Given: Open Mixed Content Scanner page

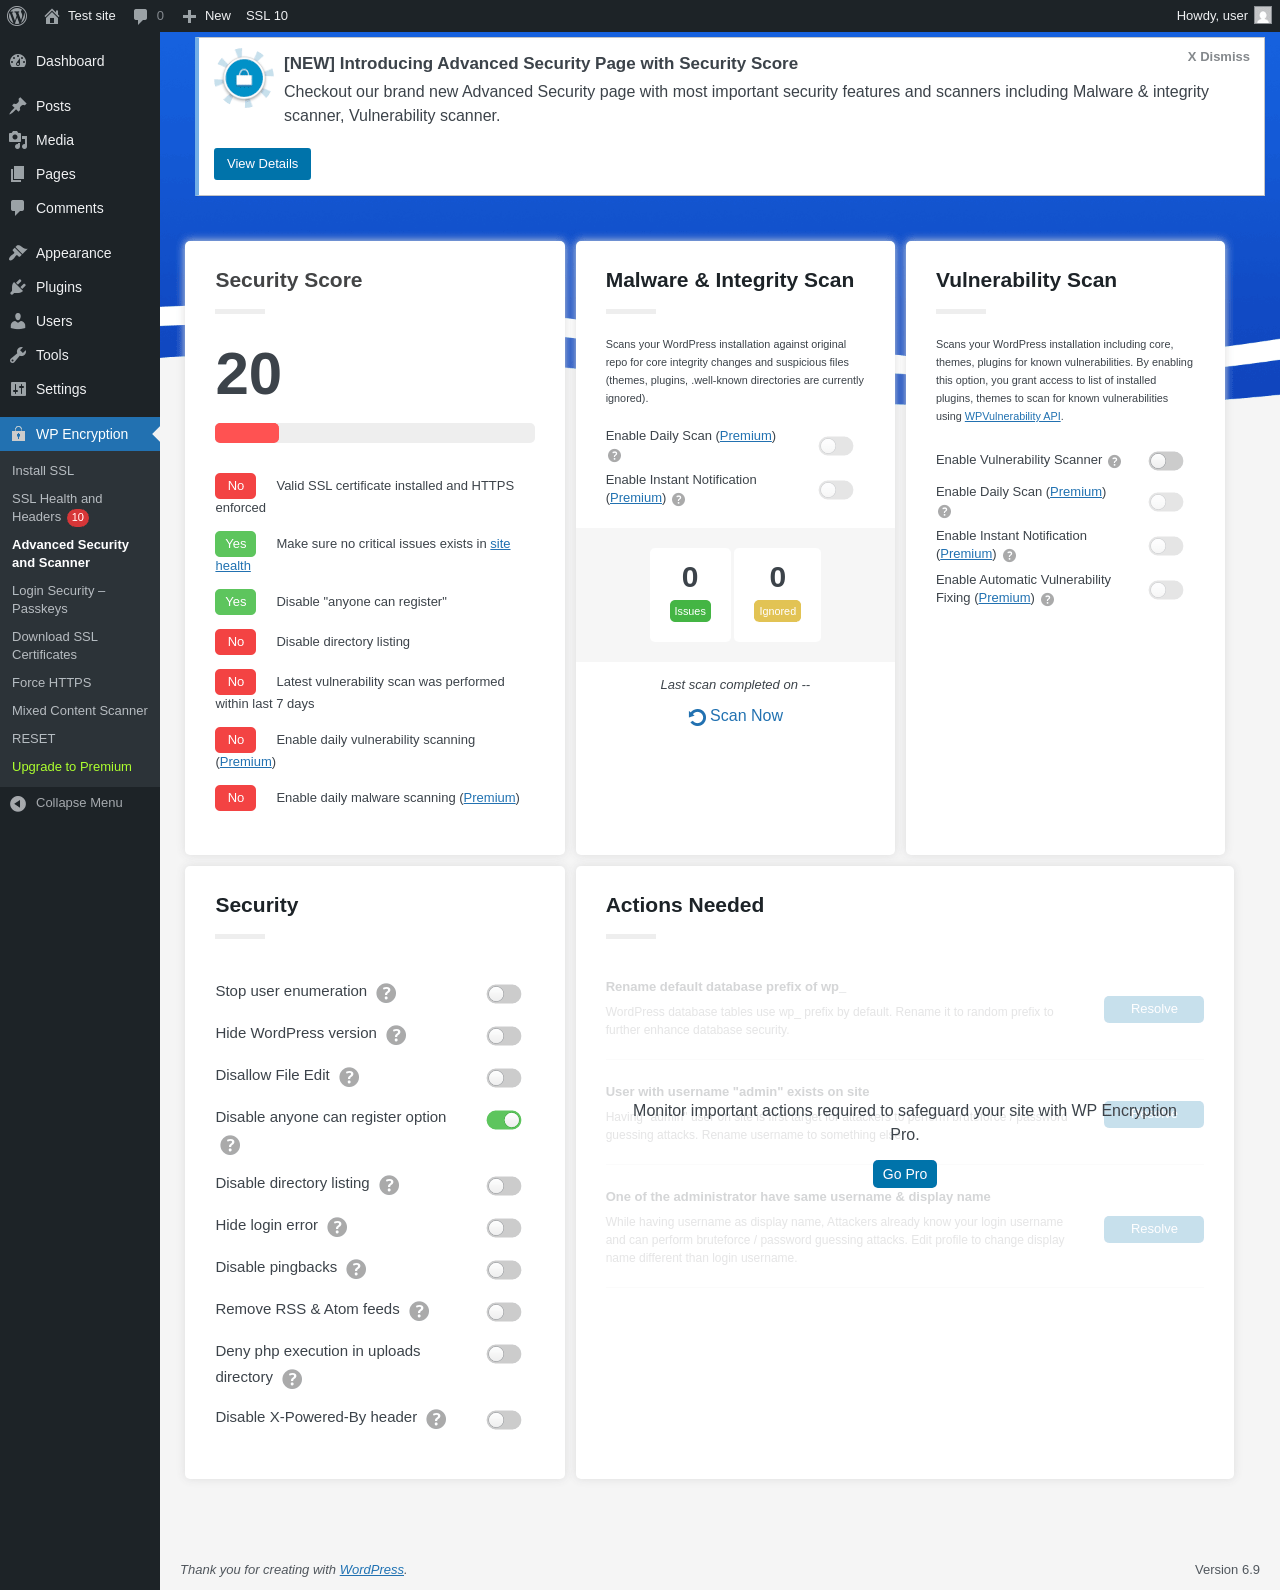Looking at the screenshot, I should (x=80, y=711).
